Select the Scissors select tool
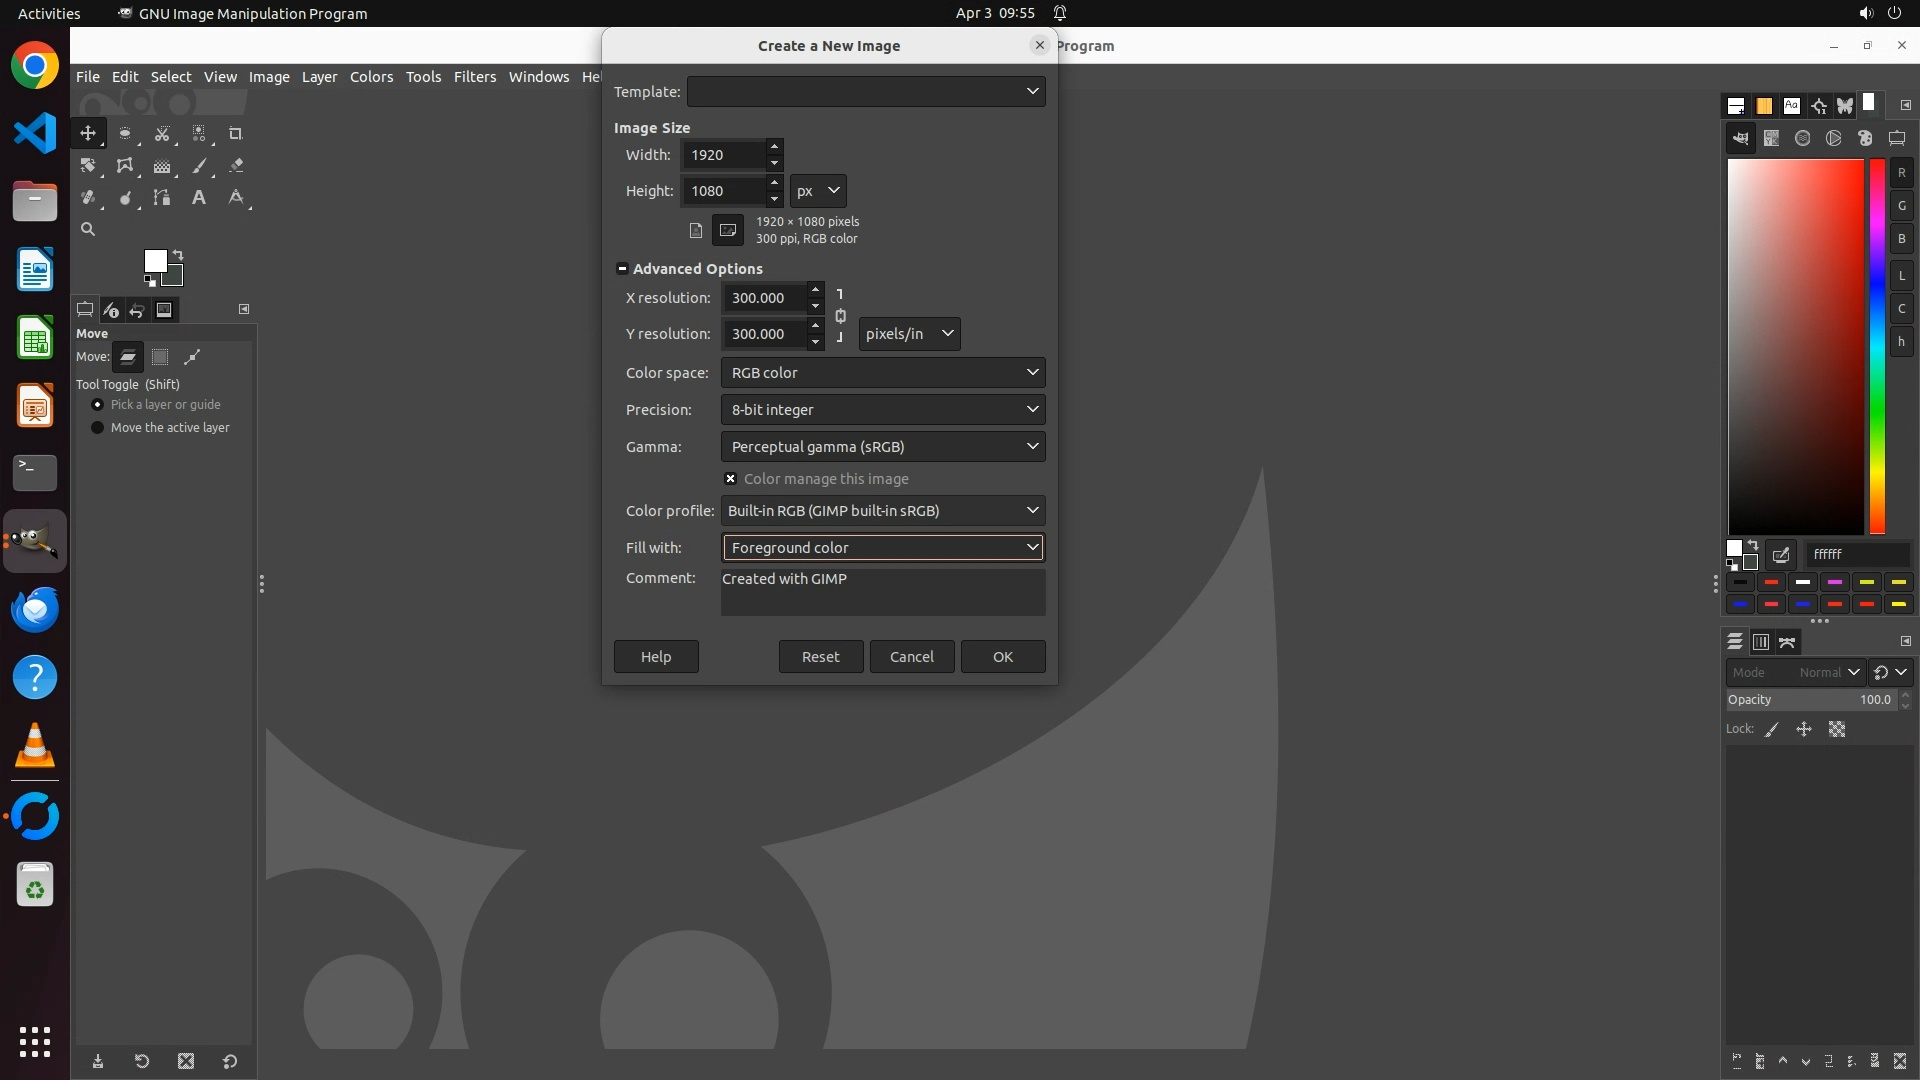The image size is (1920, 1080). point(162,134)
